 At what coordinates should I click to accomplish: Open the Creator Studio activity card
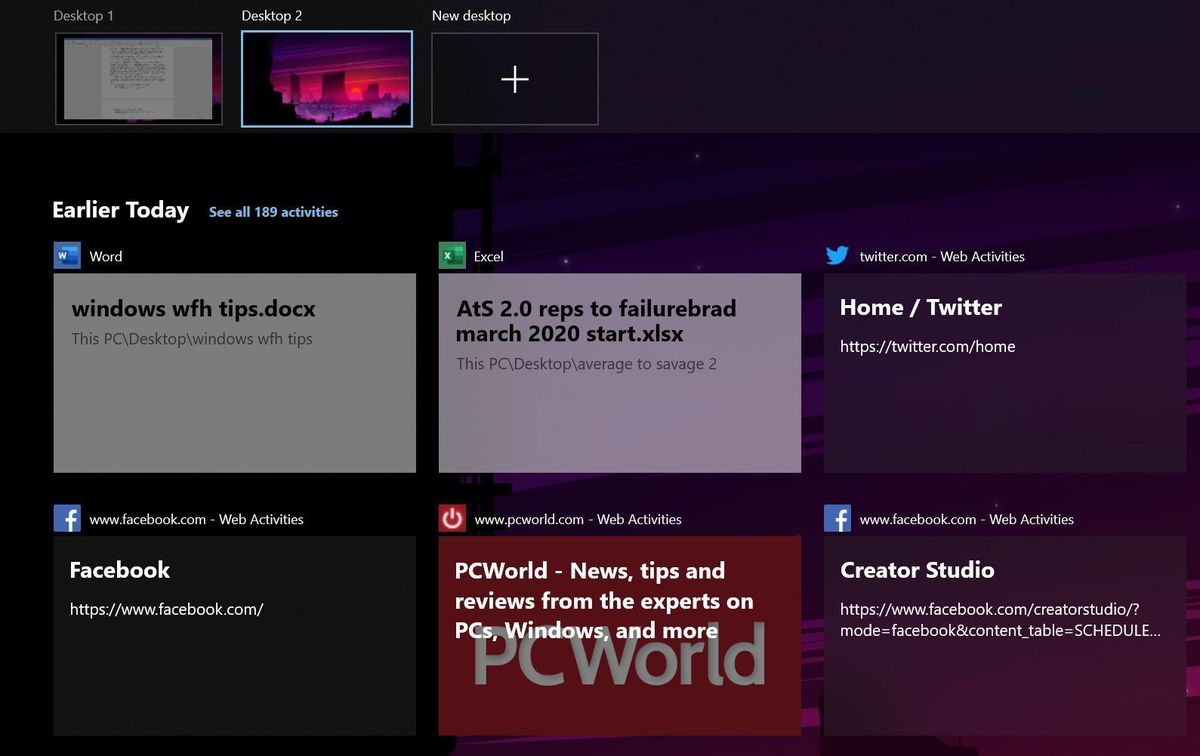click(1005, 636)
